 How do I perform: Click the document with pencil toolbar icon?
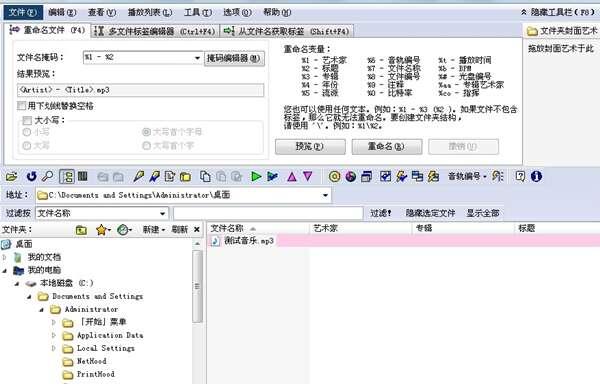[x=170, y=176]
